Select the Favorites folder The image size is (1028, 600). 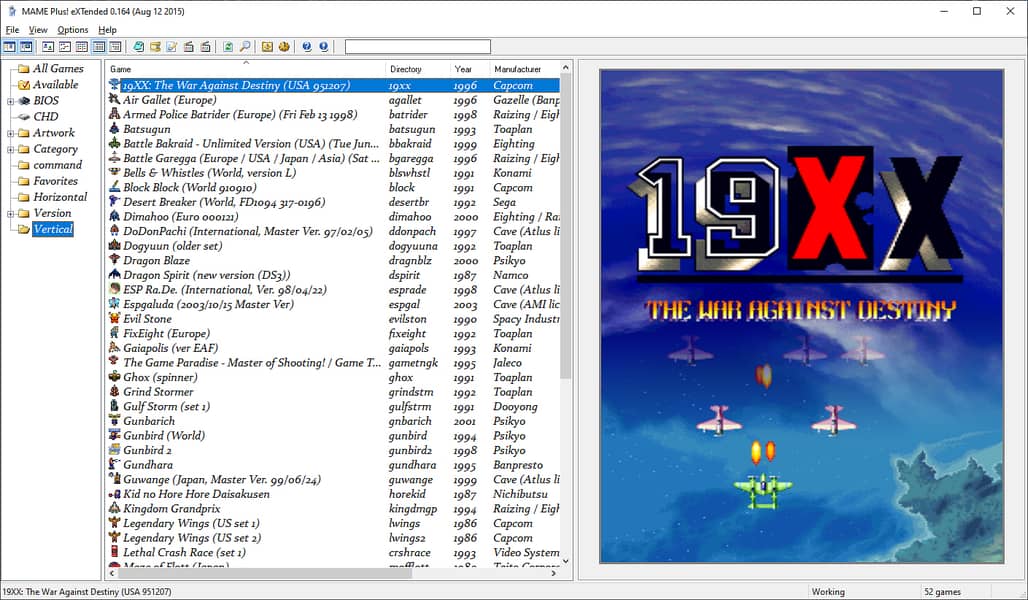point(55,181)
